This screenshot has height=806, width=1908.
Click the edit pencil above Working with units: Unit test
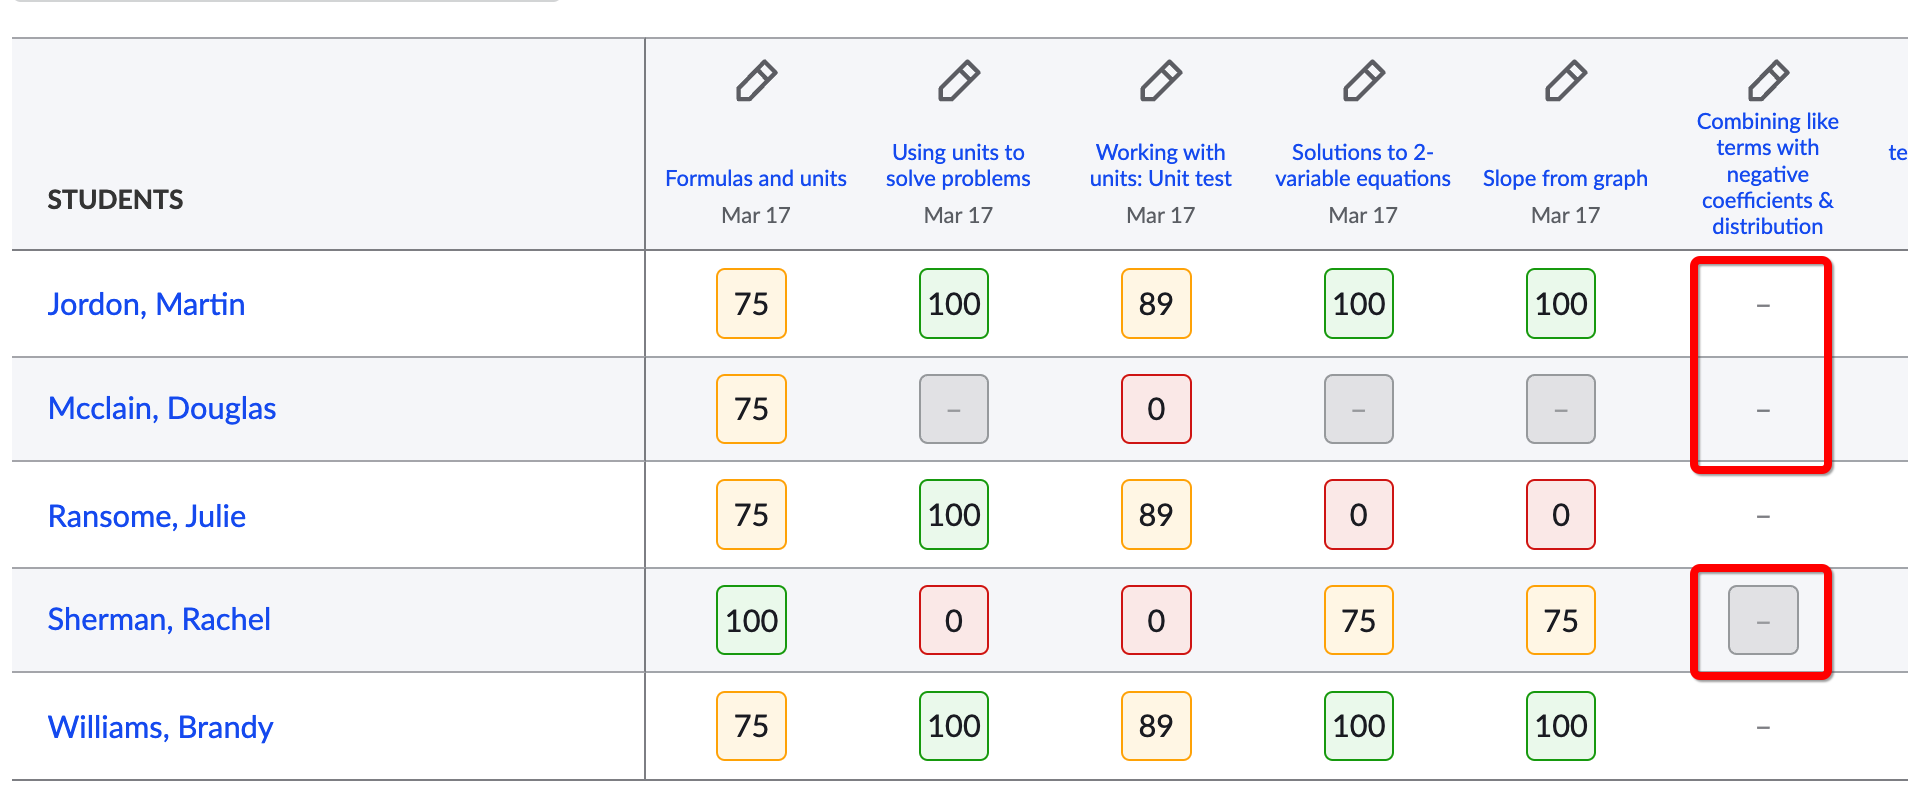click(x=1160, y=82)
